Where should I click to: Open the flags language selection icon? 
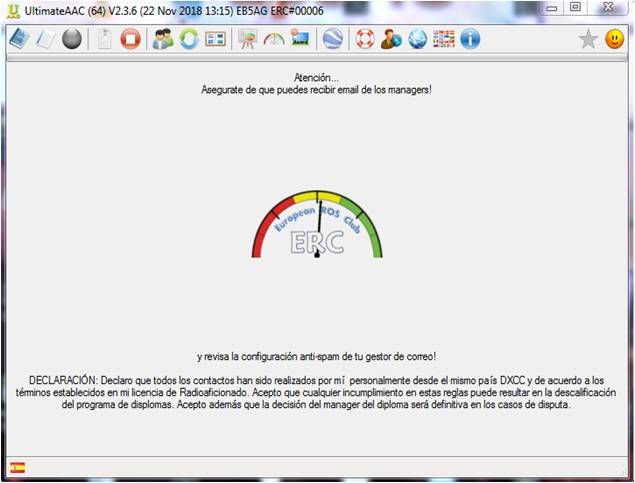(444, 39)
